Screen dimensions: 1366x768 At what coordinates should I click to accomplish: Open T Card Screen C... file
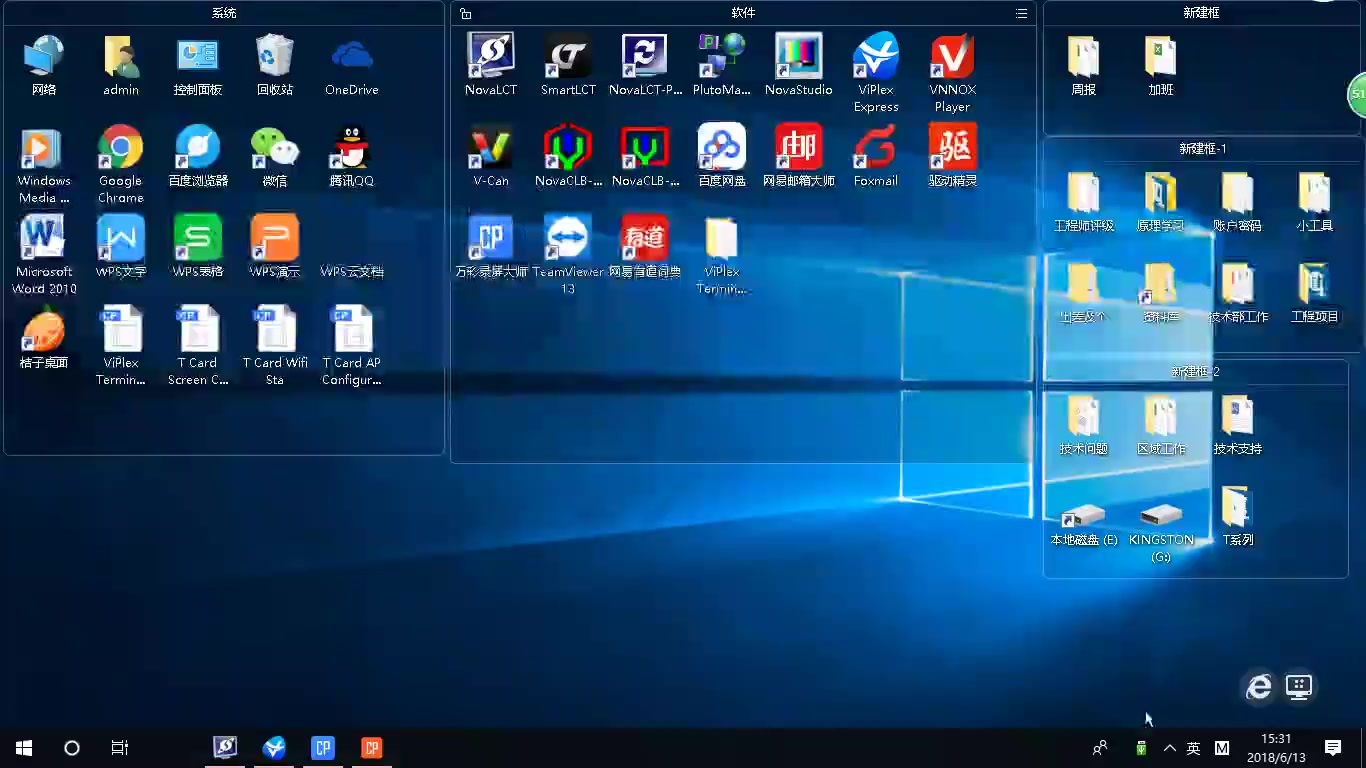198,345
